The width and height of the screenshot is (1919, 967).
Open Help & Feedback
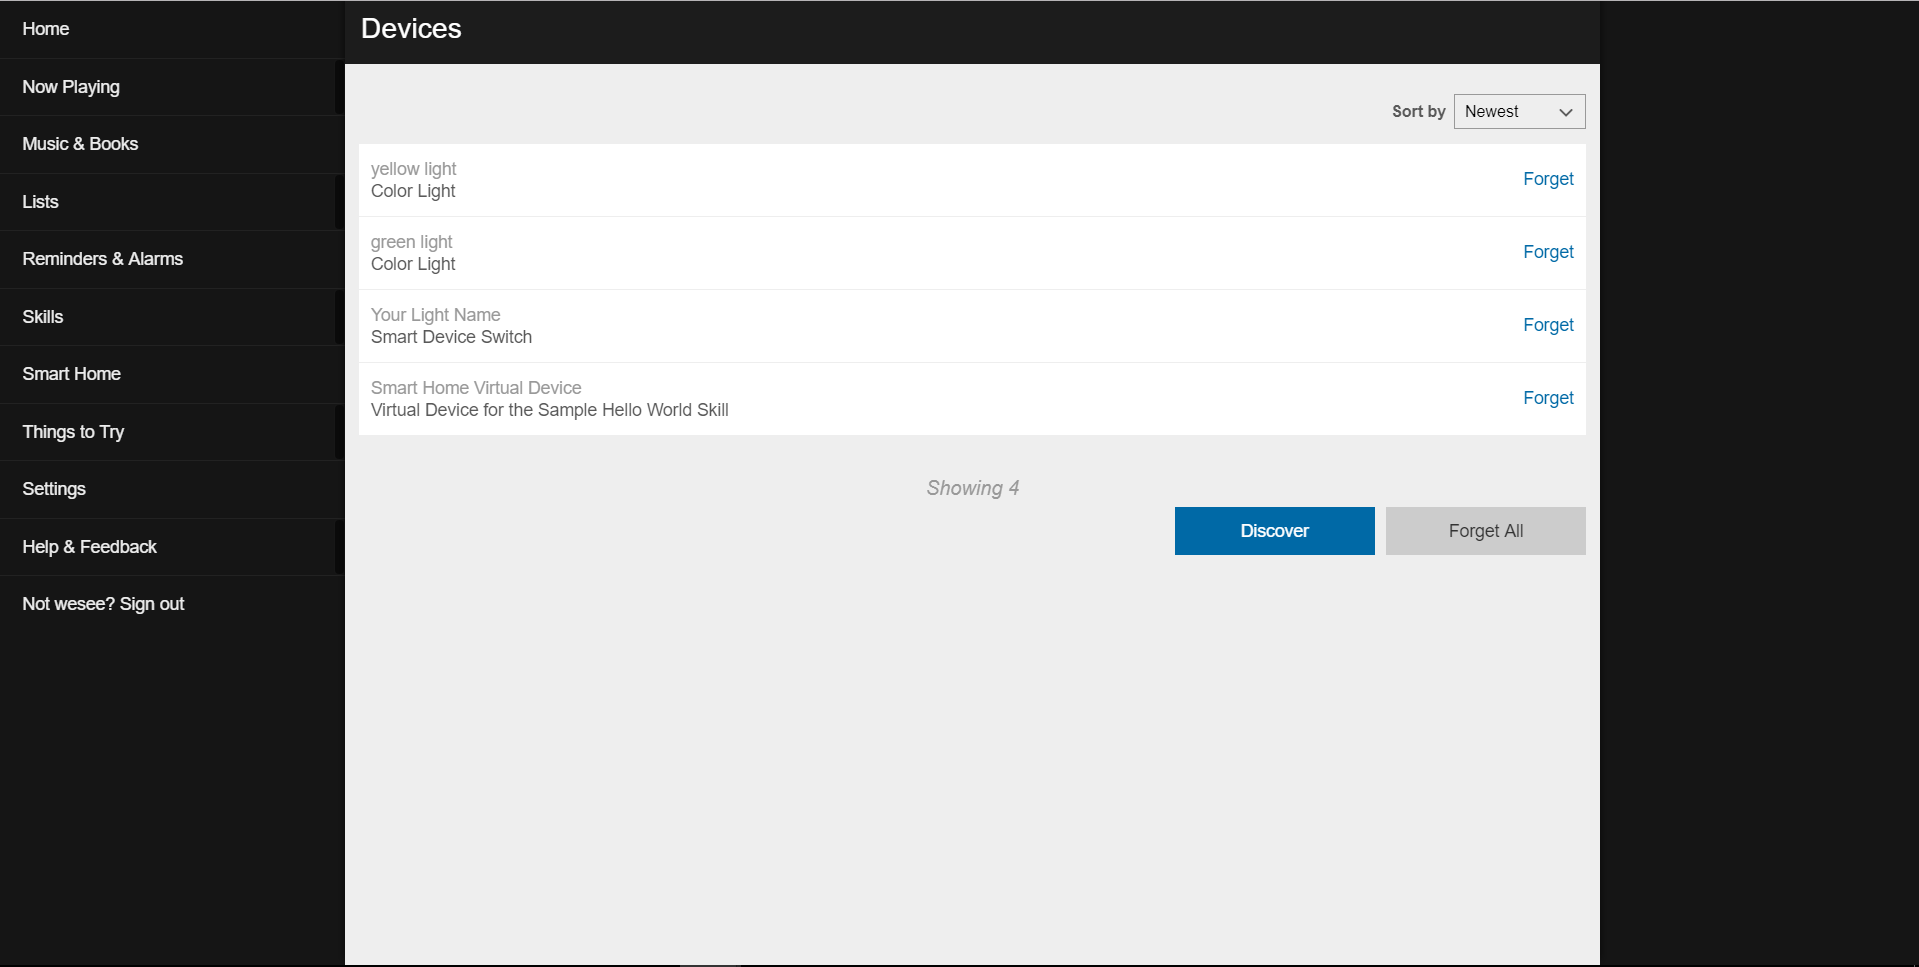pyautogui.click(x=90, y=547)
